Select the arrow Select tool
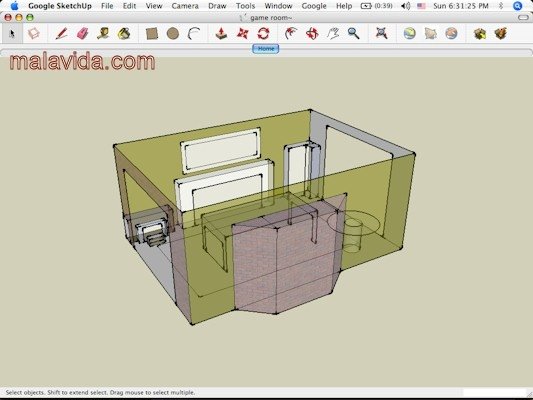Screen dimensions: 533x400 click(12, 34)
